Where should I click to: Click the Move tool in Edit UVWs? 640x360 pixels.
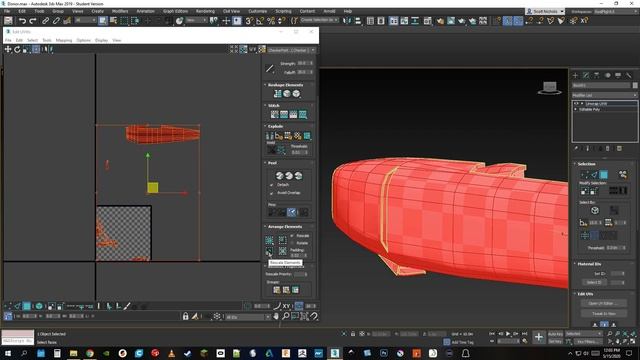pos(8,49)
